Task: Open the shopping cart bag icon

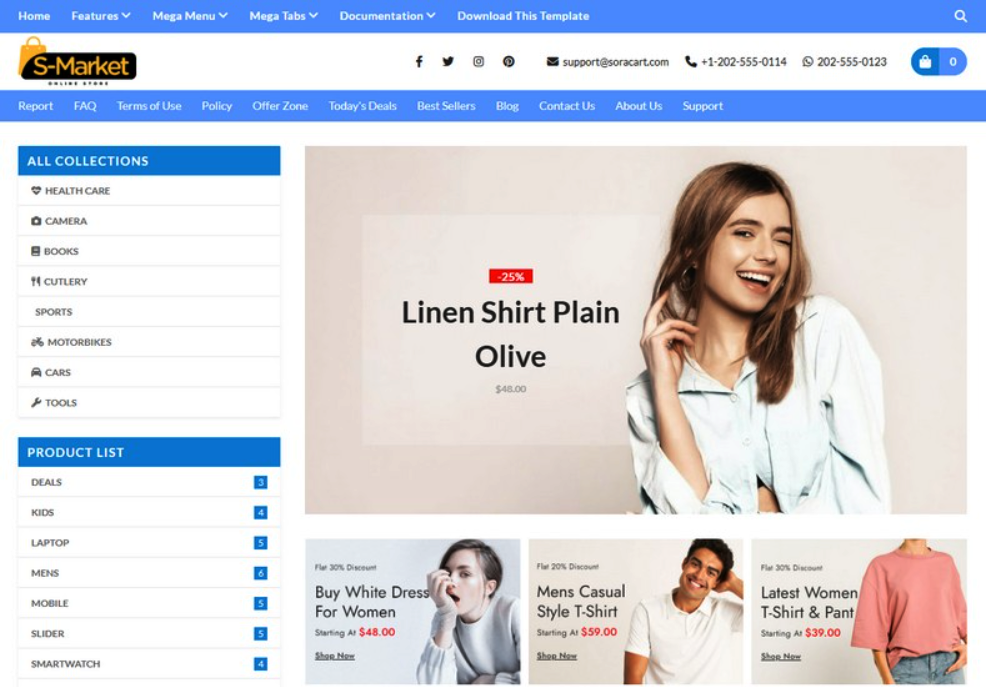Action: [926, 62]
